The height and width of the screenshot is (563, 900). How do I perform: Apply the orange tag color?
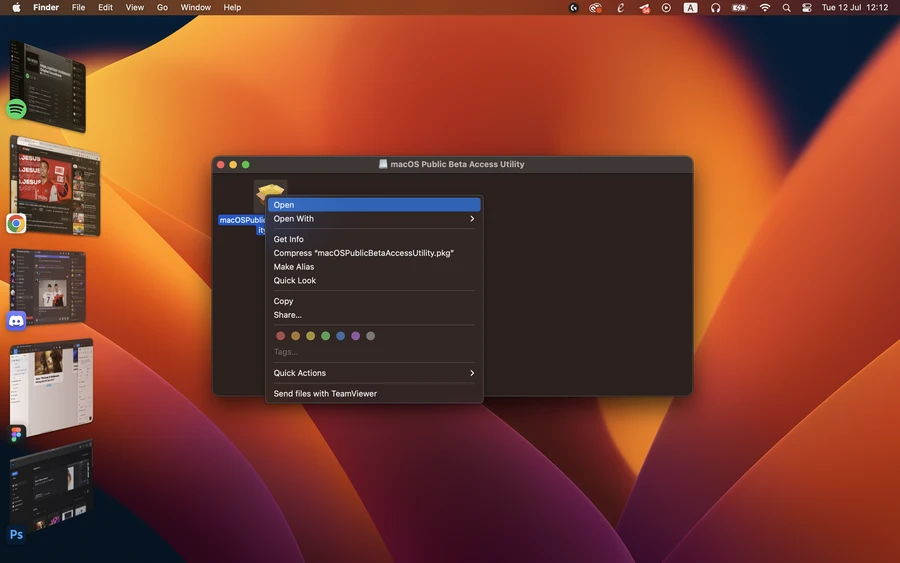[296, 336]
